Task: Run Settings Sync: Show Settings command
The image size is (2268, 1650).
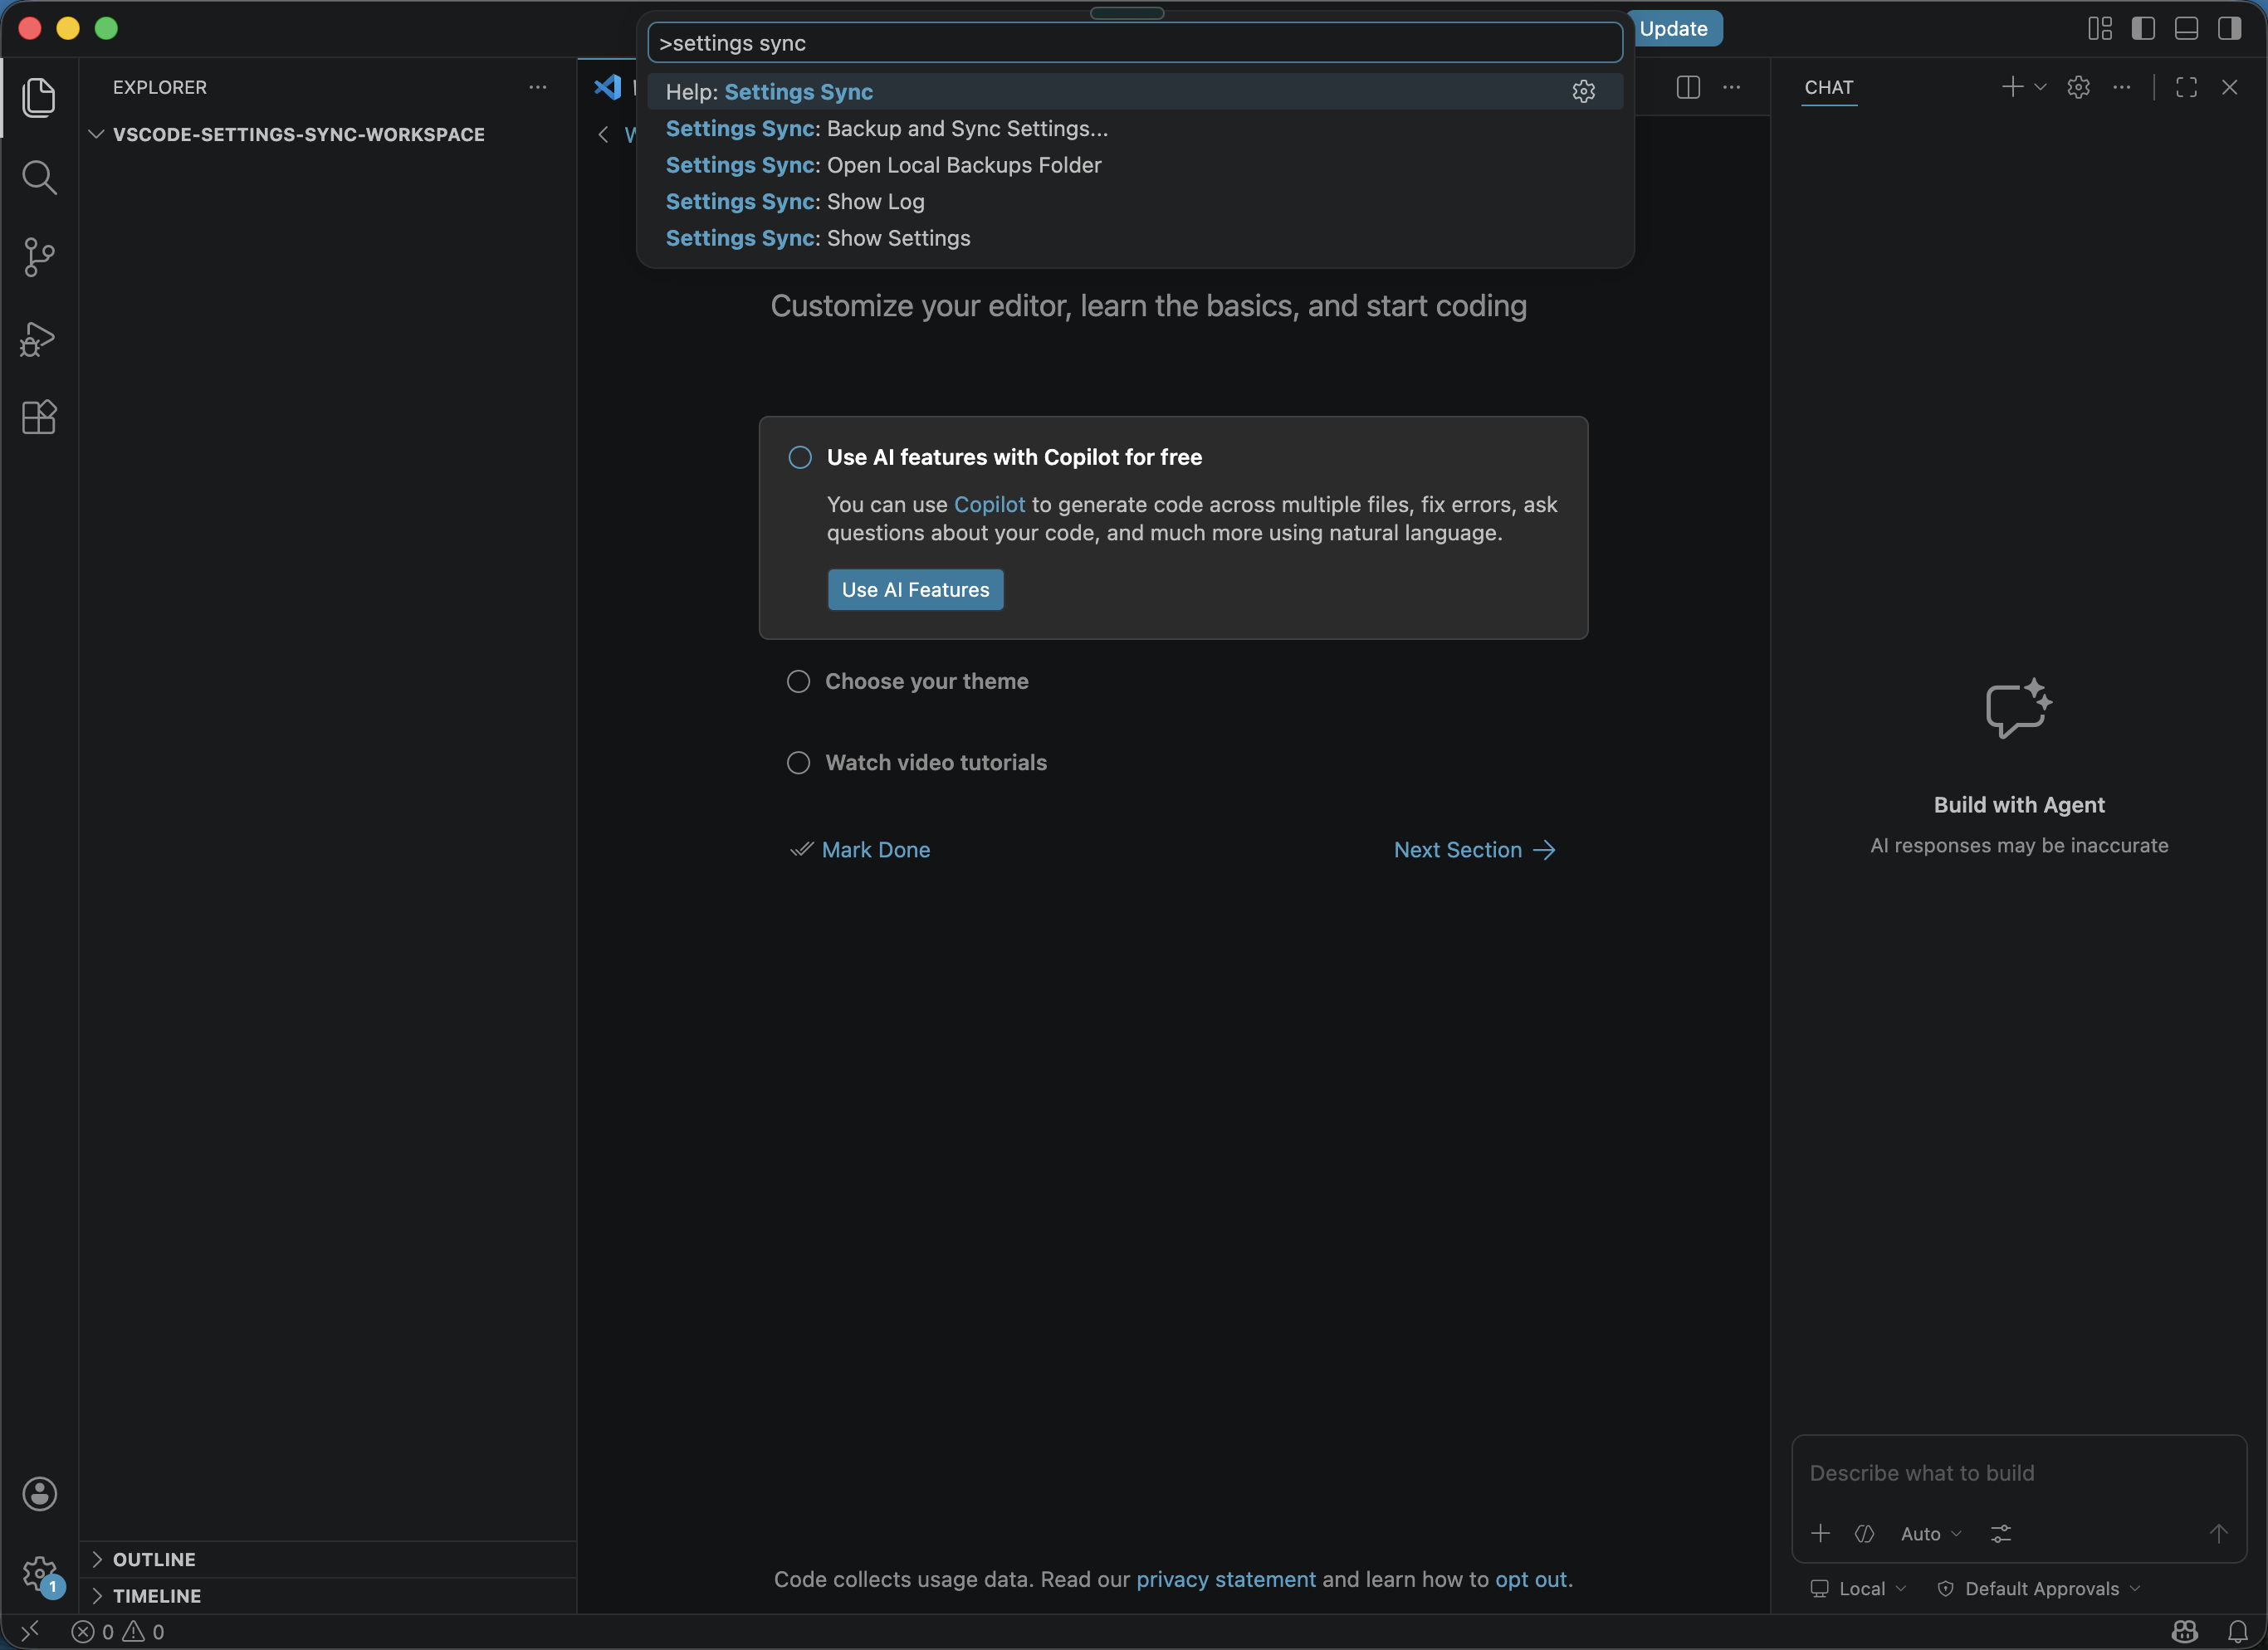Action: [x=1135, y=238]
